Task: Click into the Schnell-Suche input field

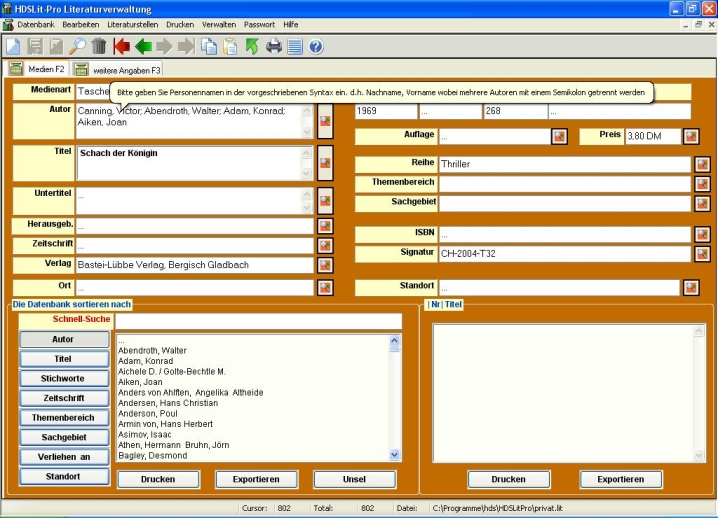Action: tap(258, 321)
